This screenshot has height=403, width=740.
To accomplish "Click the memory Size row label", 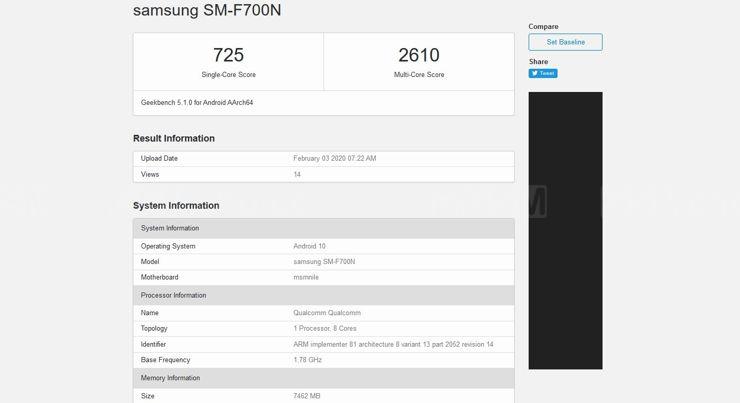I will click(147, 396).
